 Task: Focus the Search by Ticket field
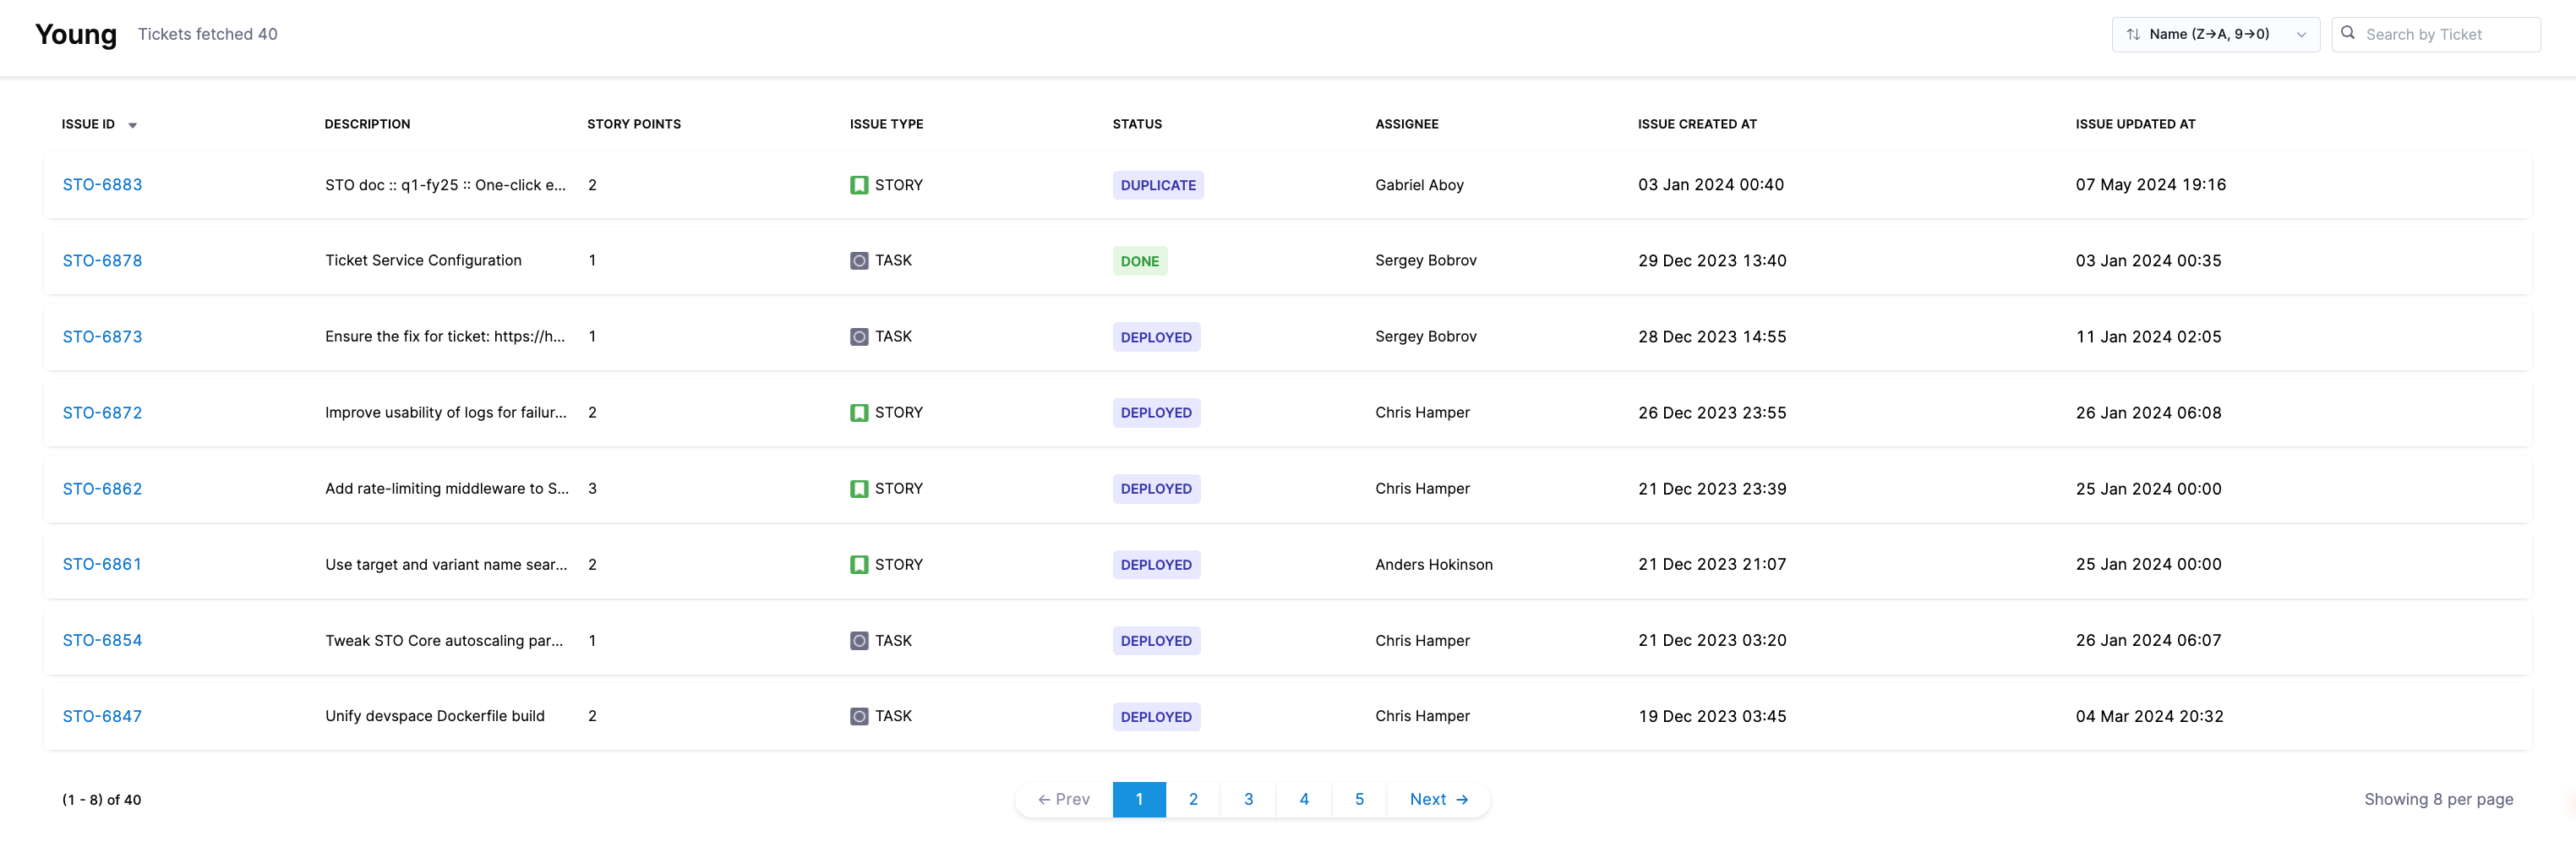[2445, 34]
